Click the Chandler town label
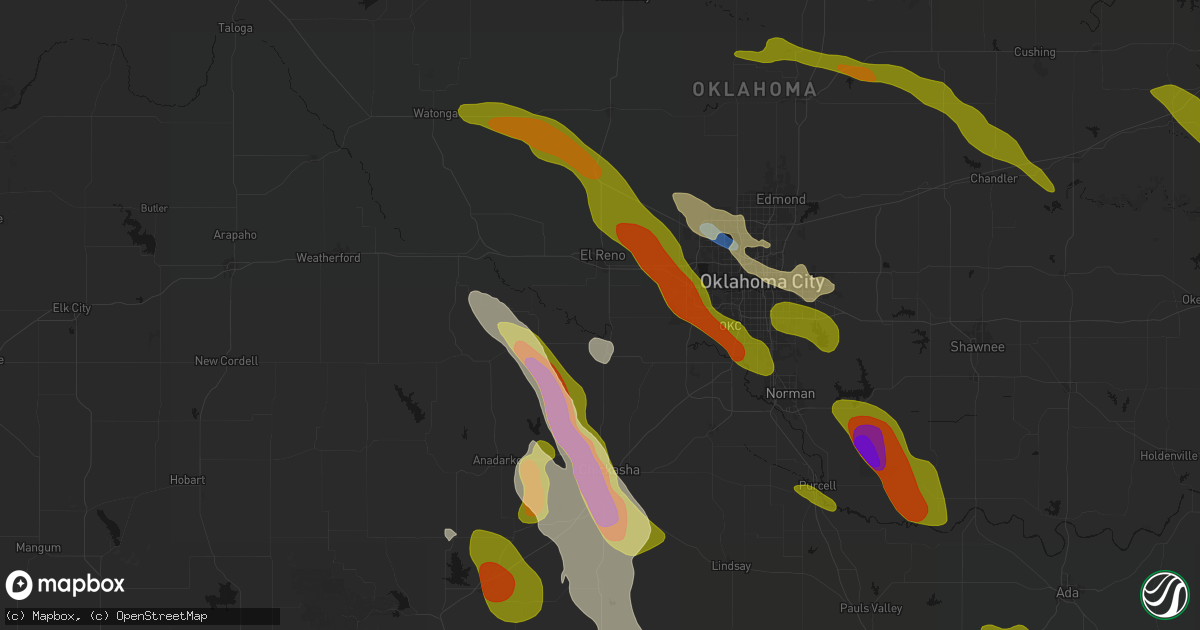This screenshot has width=1200, height=630. click(x=994, y=179)
